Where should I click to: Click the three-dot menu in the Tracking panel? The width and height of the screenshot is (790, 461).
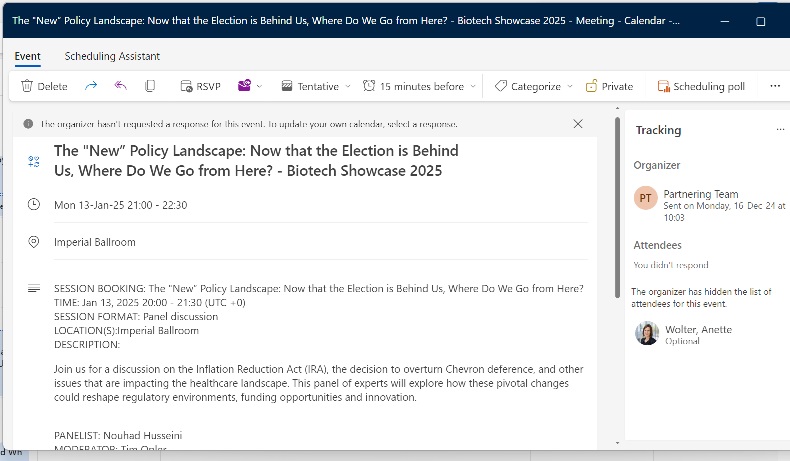pyautogui.click(x=780, y=130)
